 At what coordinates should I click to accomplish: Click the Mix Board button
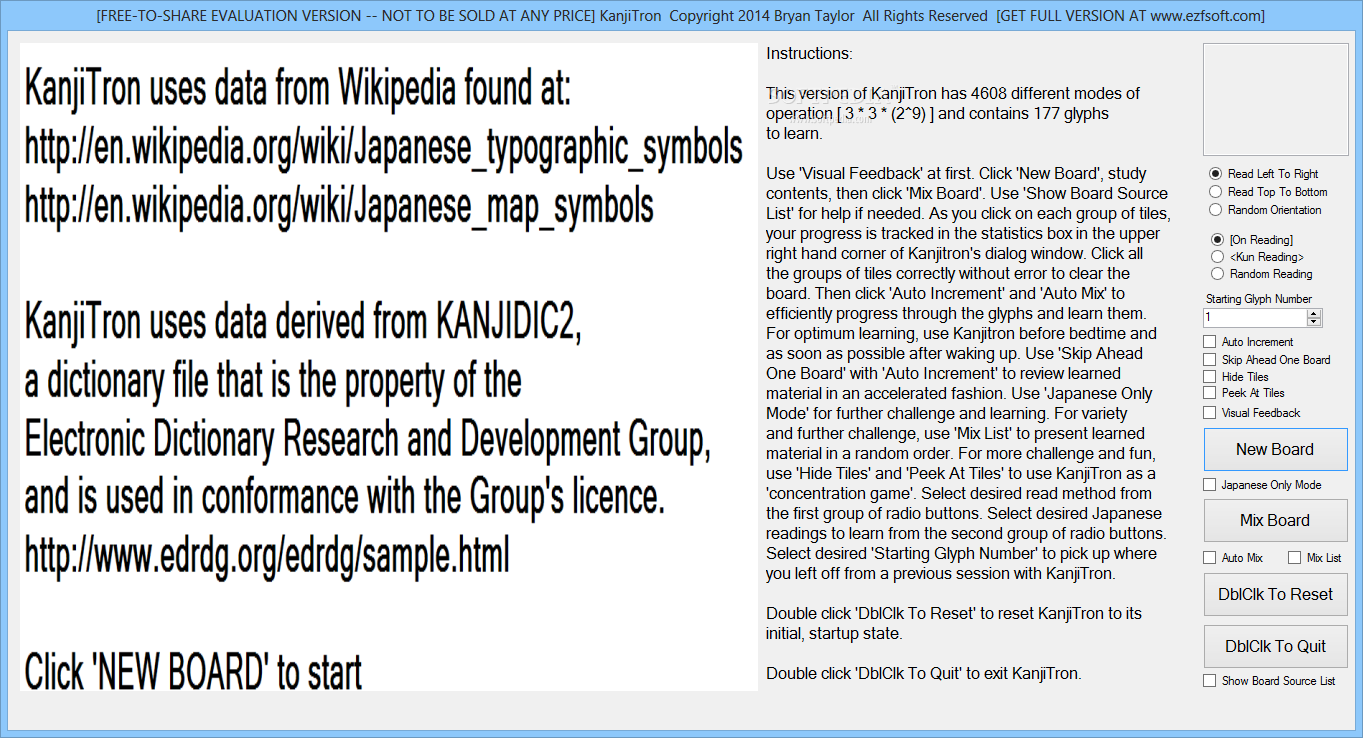[x=1275, y=521]
